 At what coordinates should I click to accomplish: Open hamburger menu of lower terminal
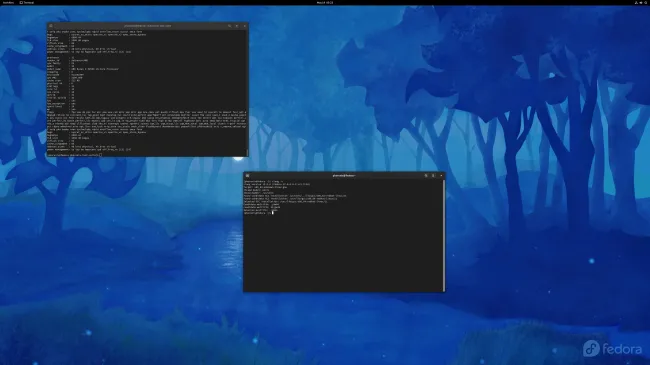[x=433, y=175]
